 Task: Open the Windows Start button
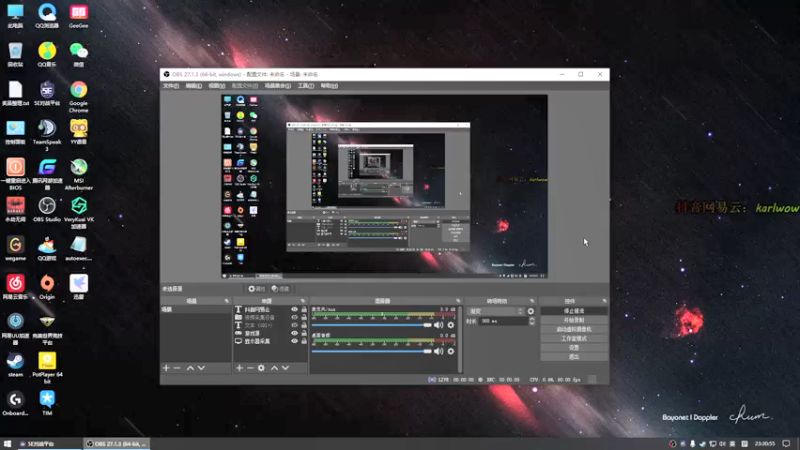pos(7,444)
